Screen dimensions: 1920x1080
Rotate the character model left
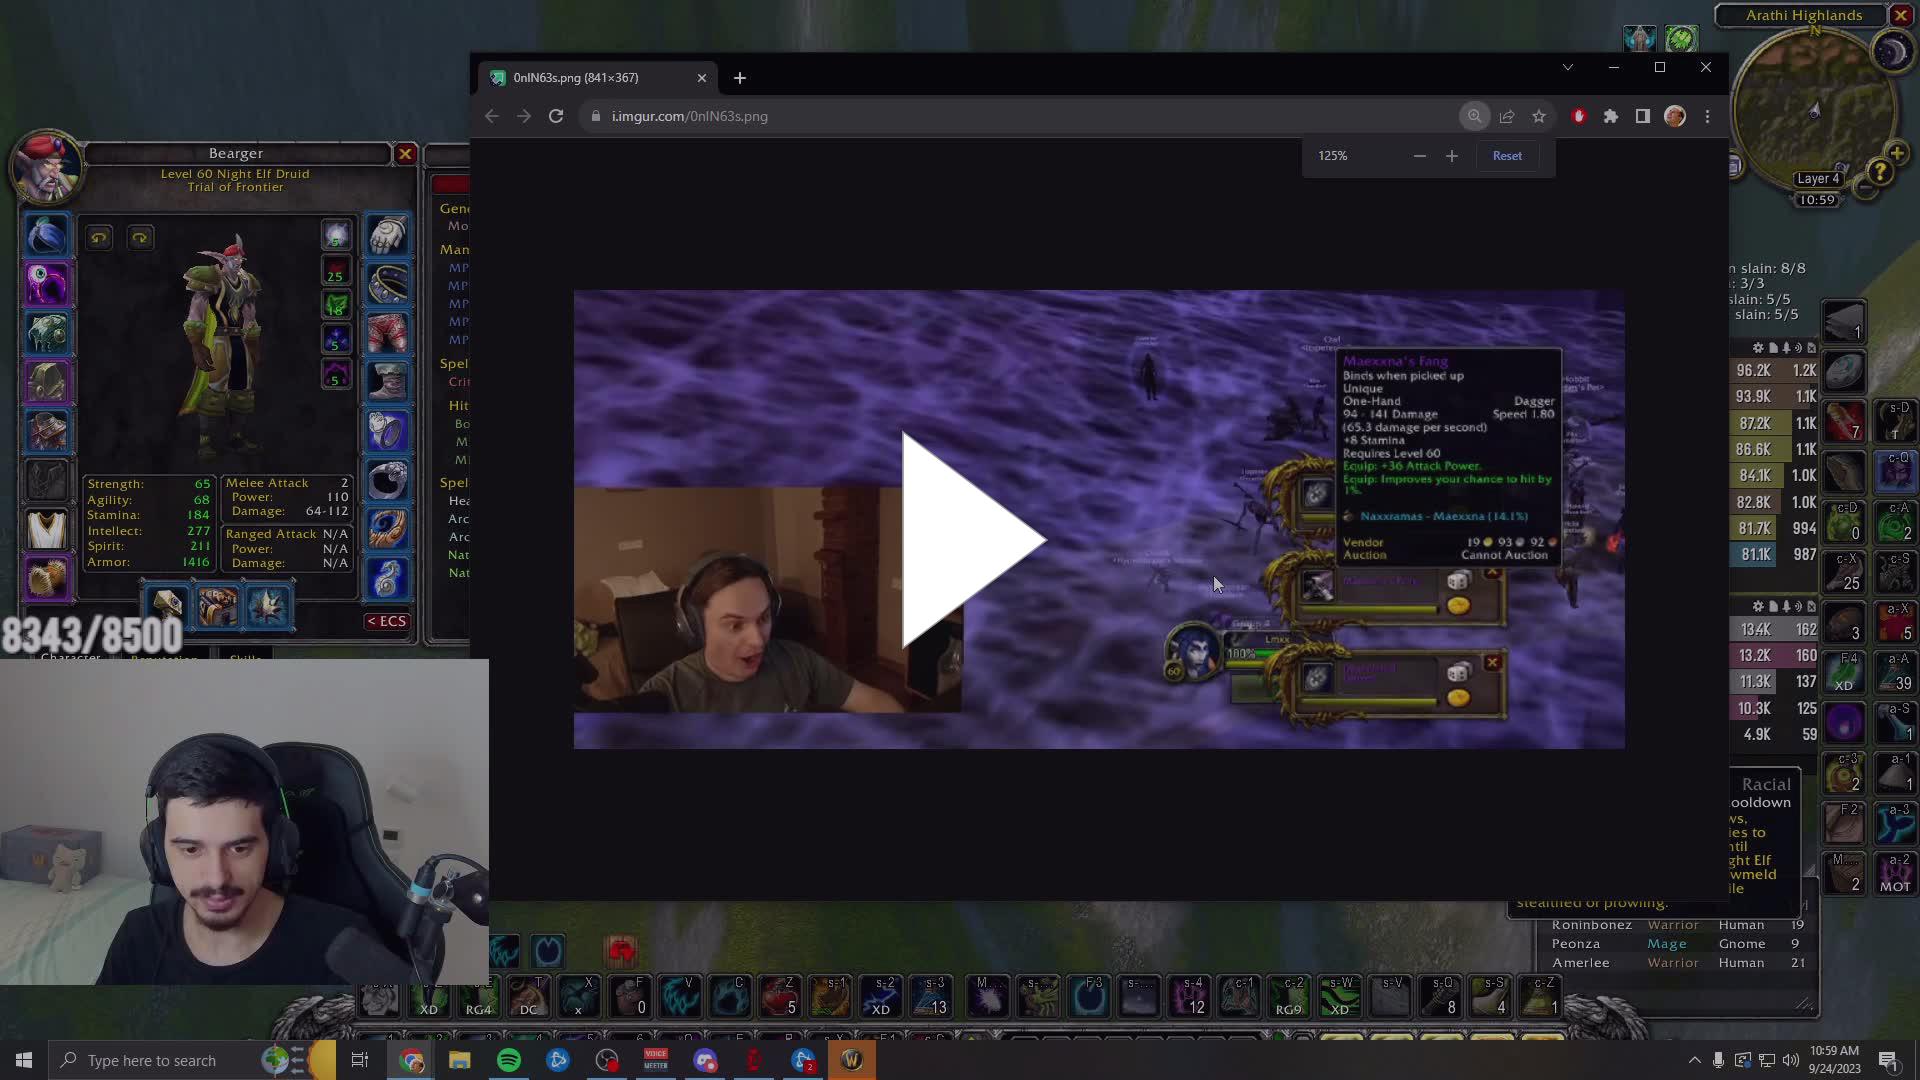tap(99, 237)
